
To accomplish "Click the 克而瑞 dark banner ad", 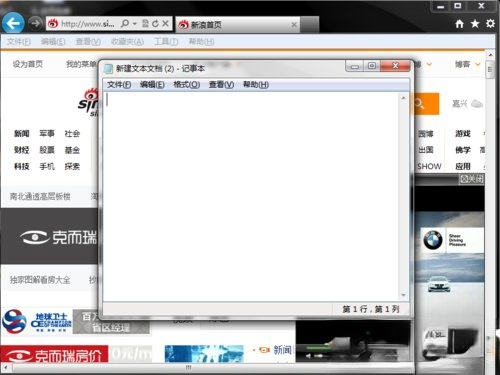I will point(49,237).
